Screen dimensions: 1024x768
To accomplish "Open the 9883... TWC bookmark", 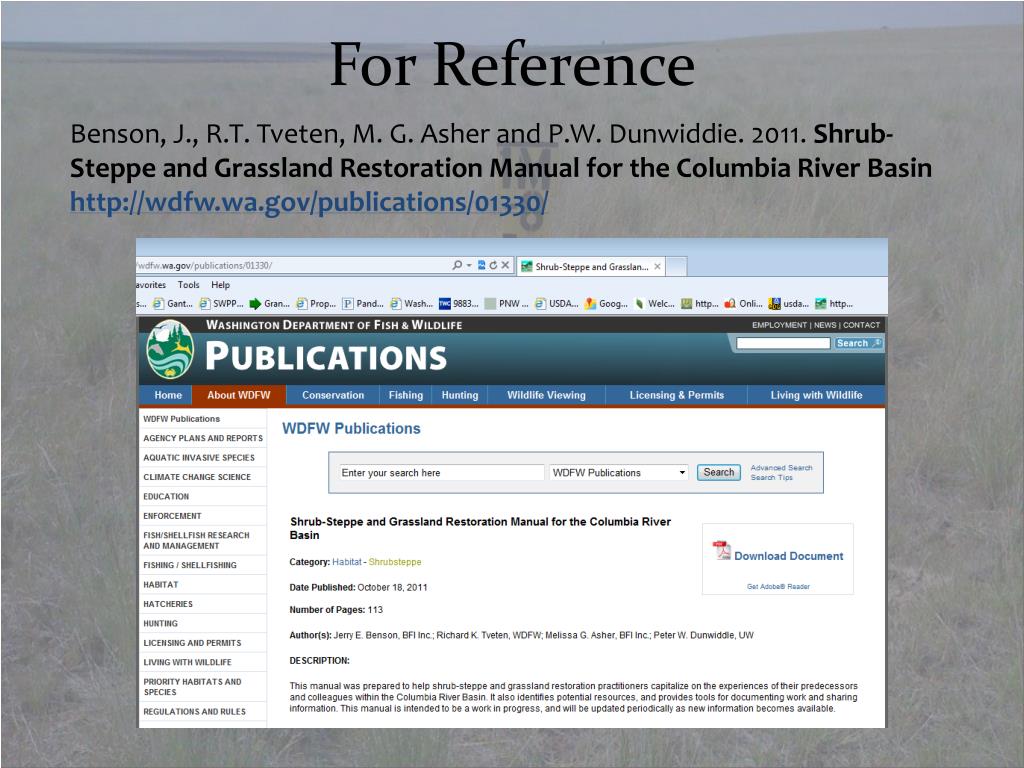I will click(x=459, y=304).
